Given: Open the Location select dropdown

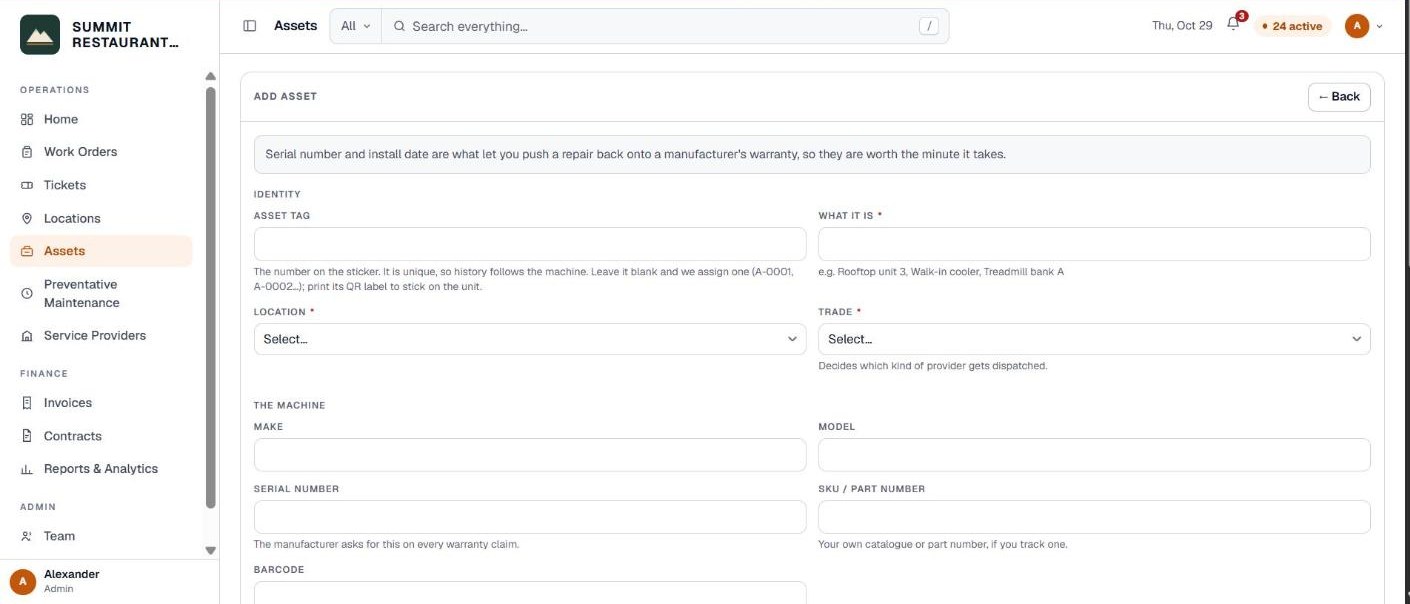Looking at the screenshot, I should click(530, 339).
